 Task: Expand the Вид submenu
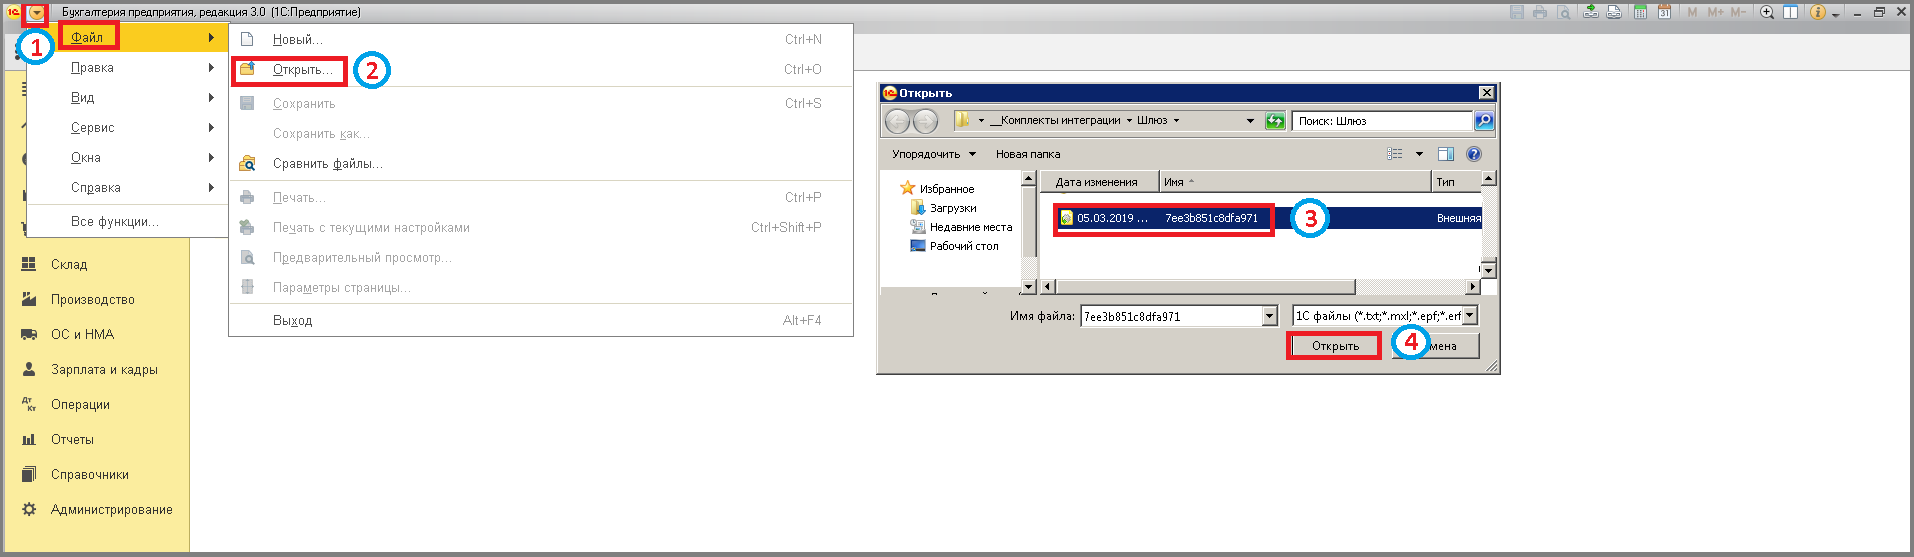pyautogui.click(x=128, y=97)
